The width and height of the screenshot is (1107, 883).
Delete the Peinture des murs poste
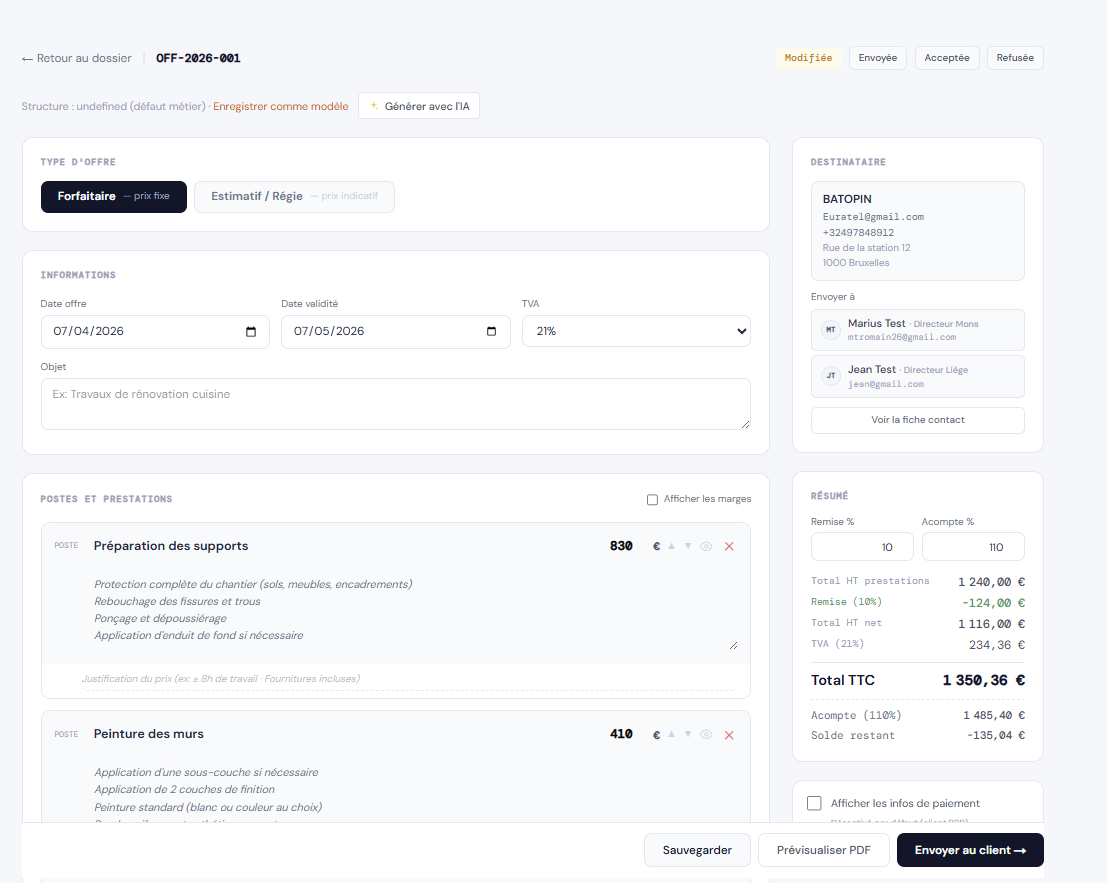tap(729, 735)
